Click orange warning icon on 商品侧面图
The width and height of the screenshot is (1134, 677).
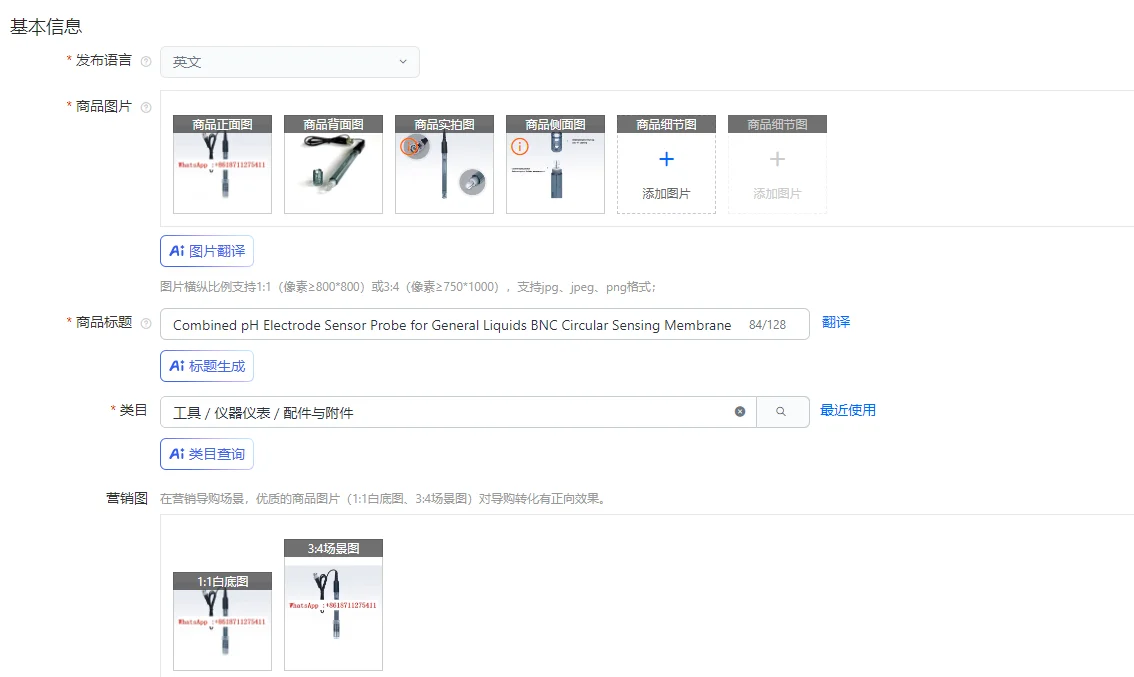(x=519, y=147)
